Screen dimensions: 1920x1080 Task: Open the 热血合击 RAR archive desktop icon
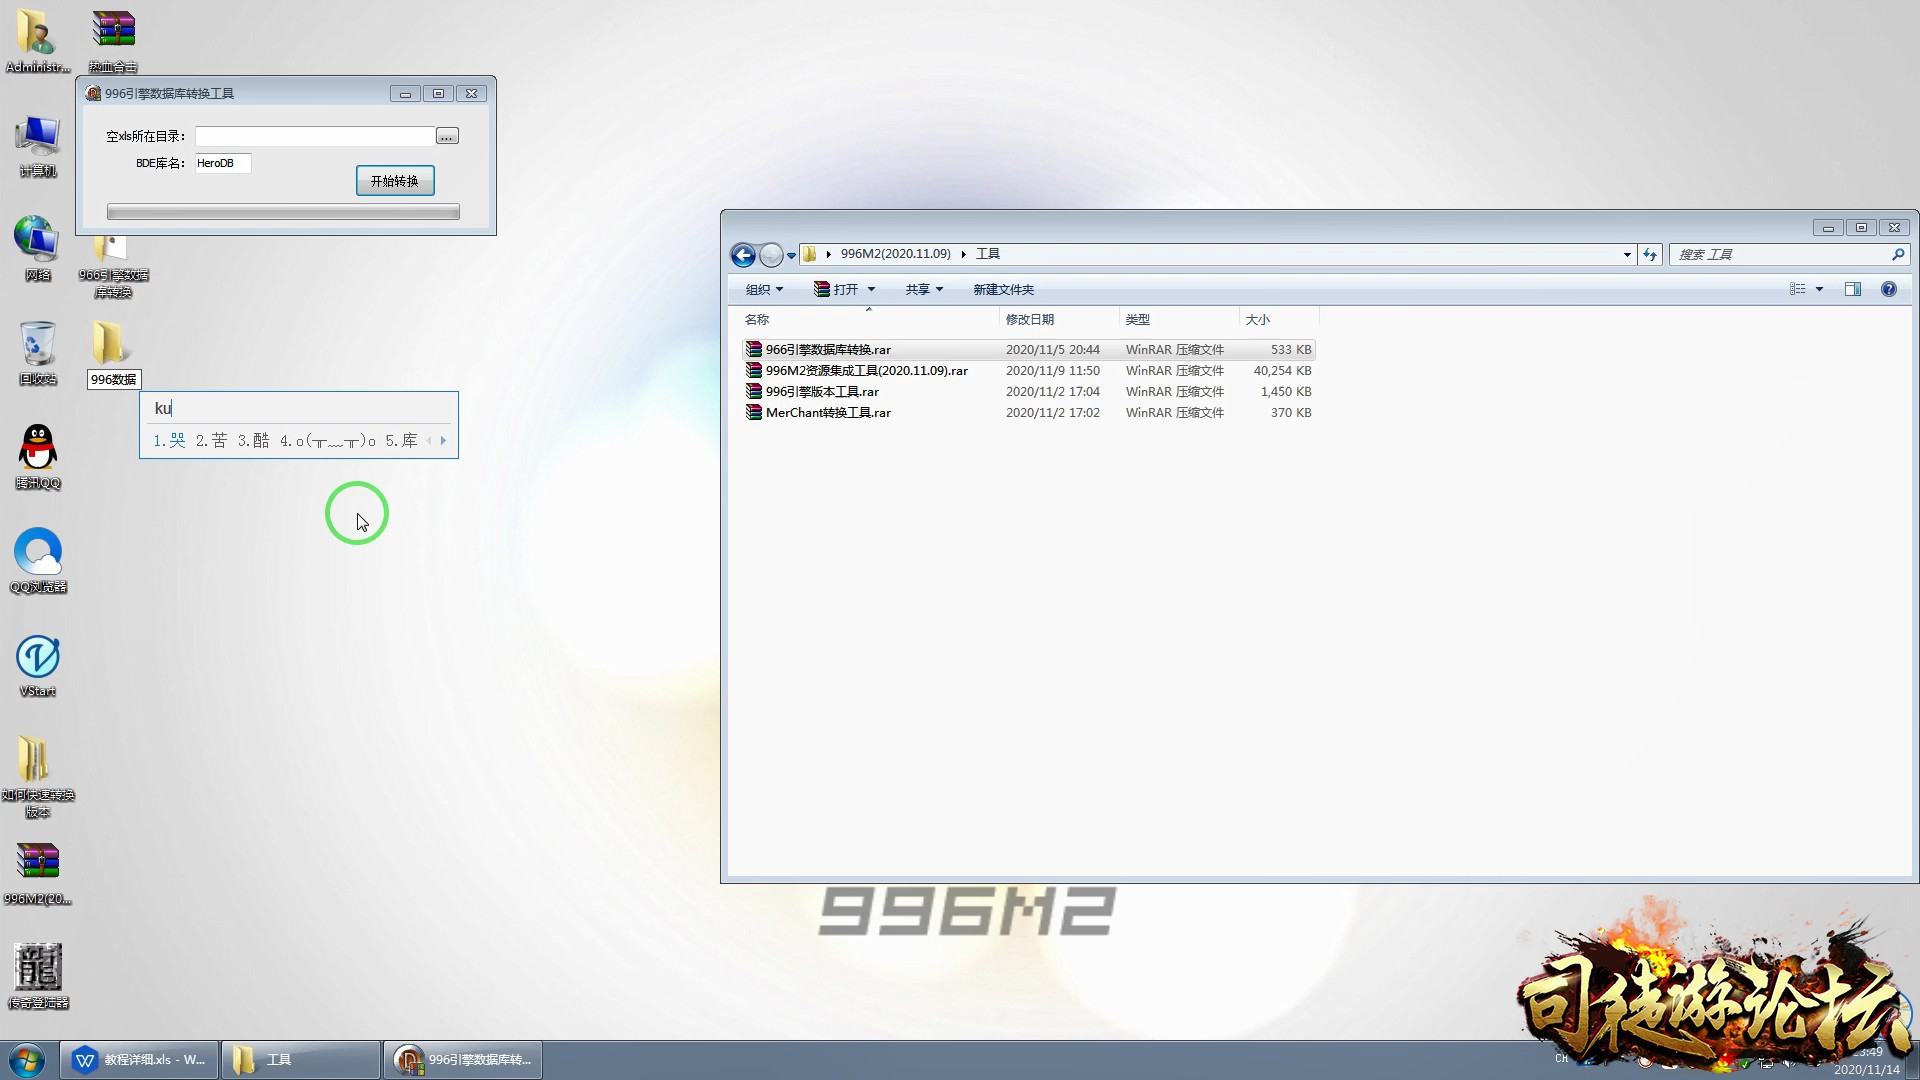click(x=113, y=40)
